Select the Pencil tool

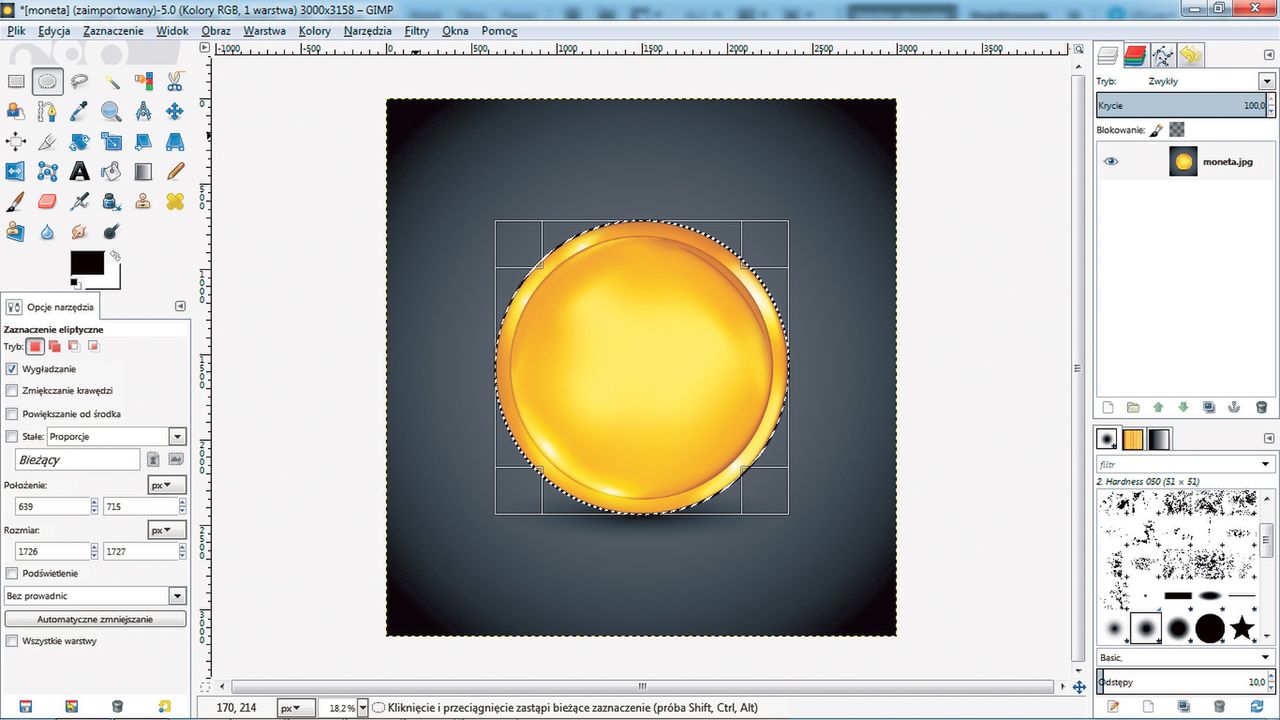coord(175,171)
